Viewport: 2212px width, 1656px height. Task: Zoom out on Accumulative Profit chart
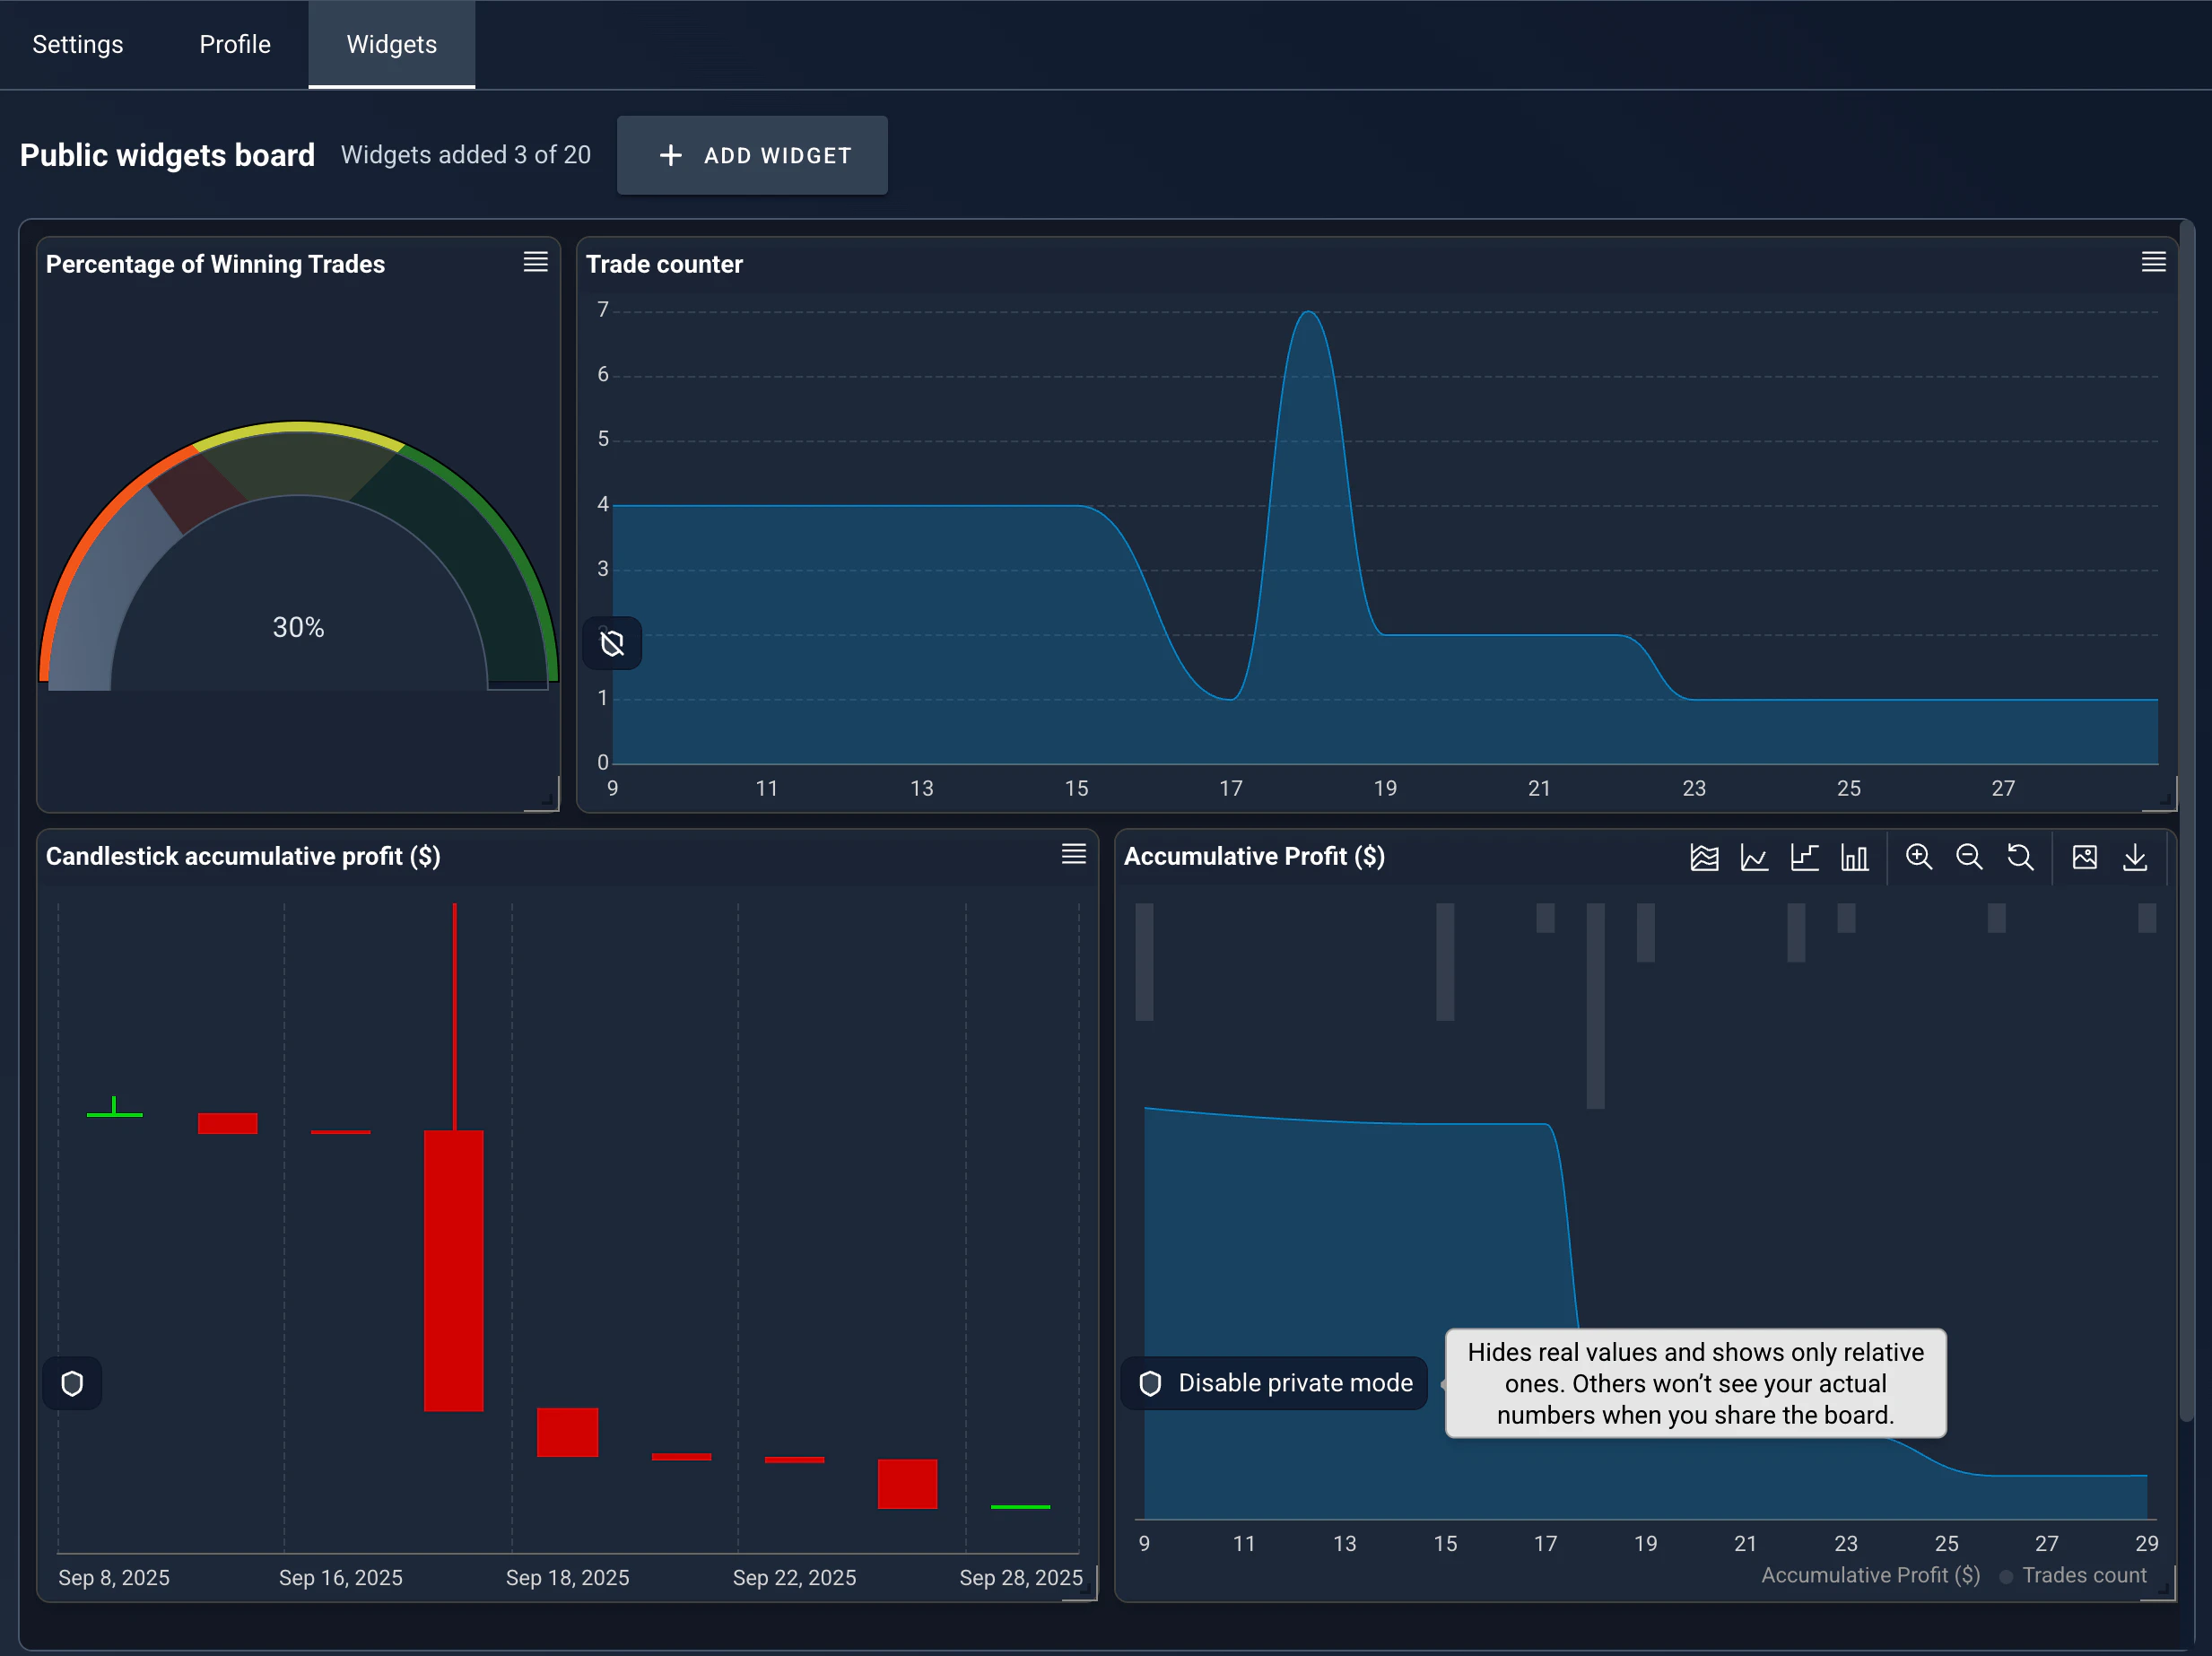(x=1969, y=857)
